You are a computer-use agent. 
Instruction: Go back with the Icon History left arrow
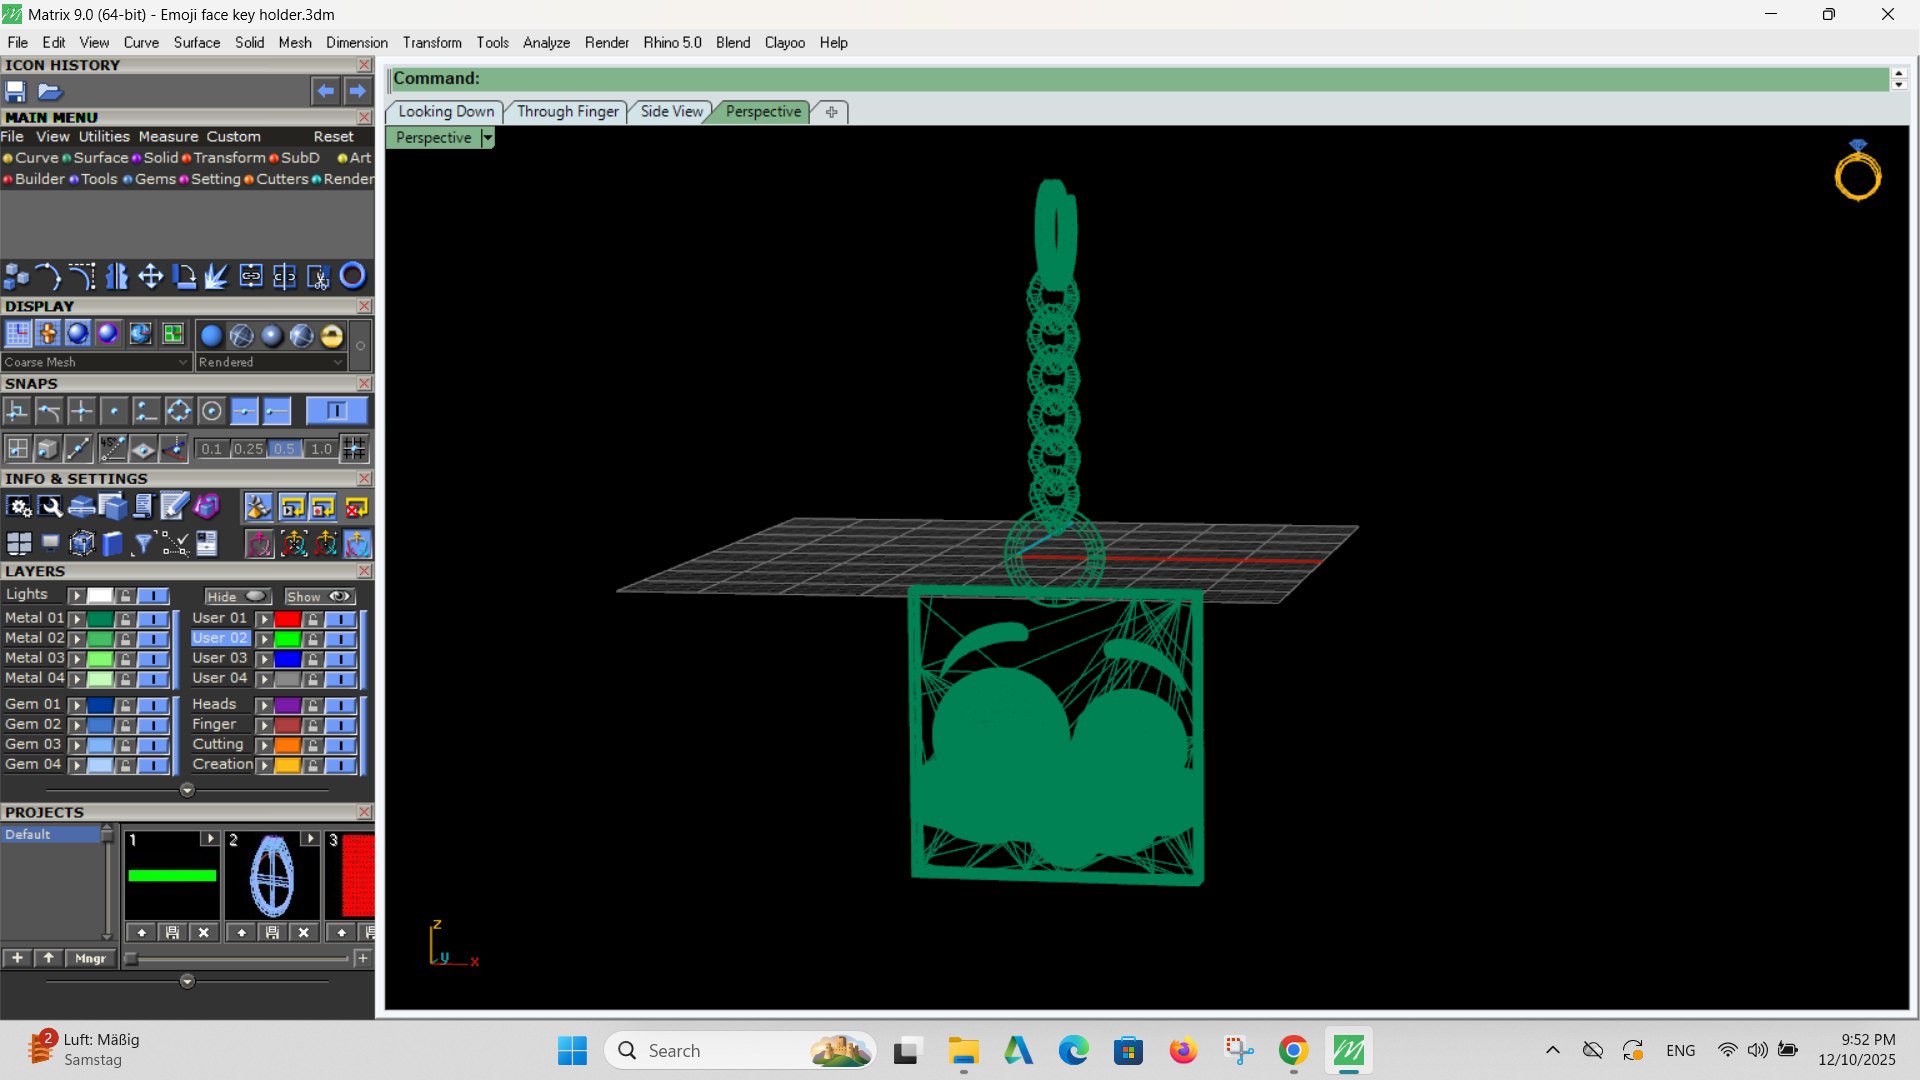(325, 91)
